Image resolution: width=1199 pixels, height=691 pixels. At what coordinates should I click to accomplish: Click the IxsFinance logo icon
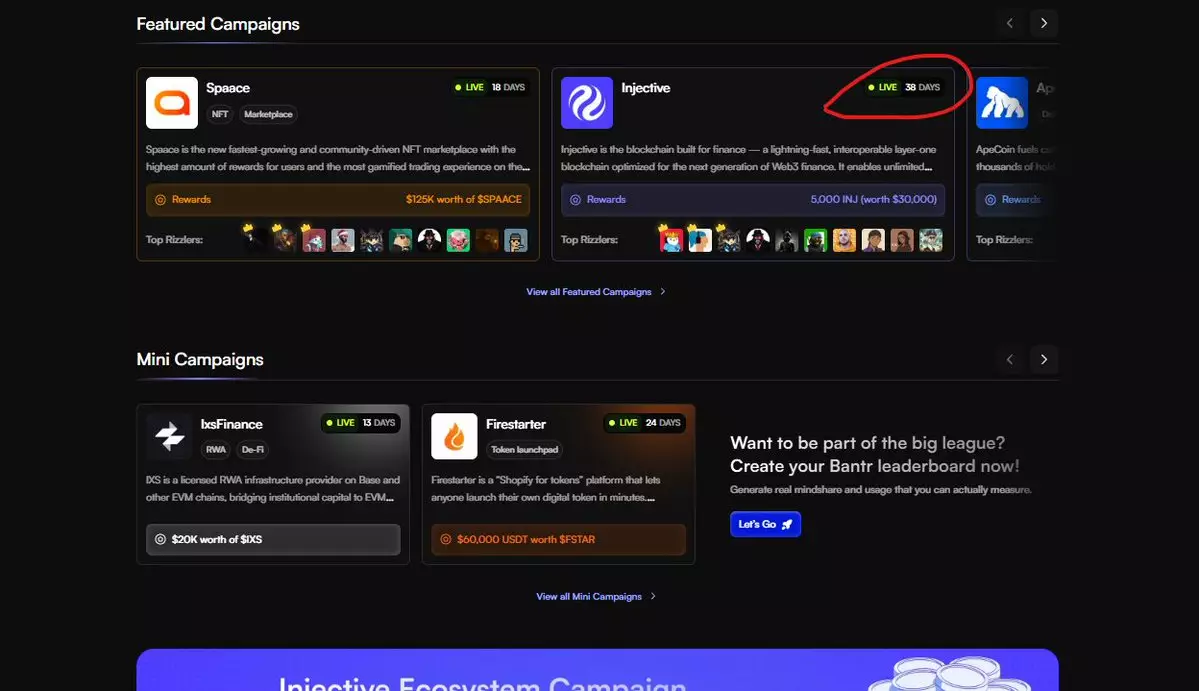click(x=168, y=436)
